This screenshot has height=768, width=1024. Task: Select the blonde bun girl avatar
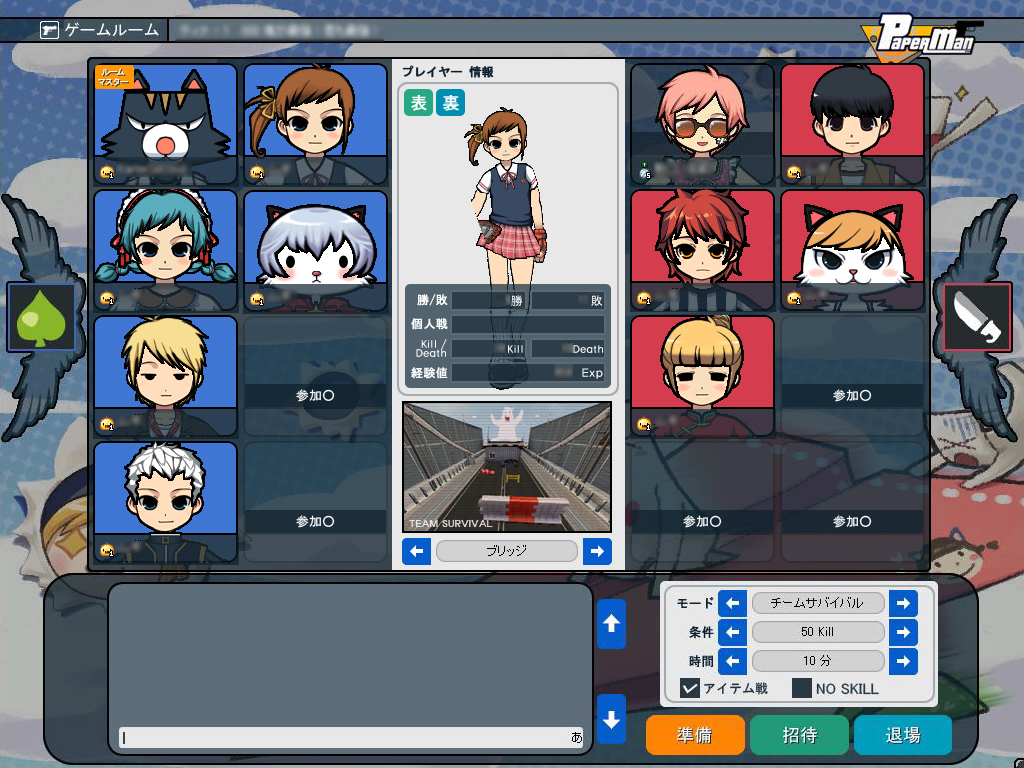pyautogui.click(x=702, y=376)
